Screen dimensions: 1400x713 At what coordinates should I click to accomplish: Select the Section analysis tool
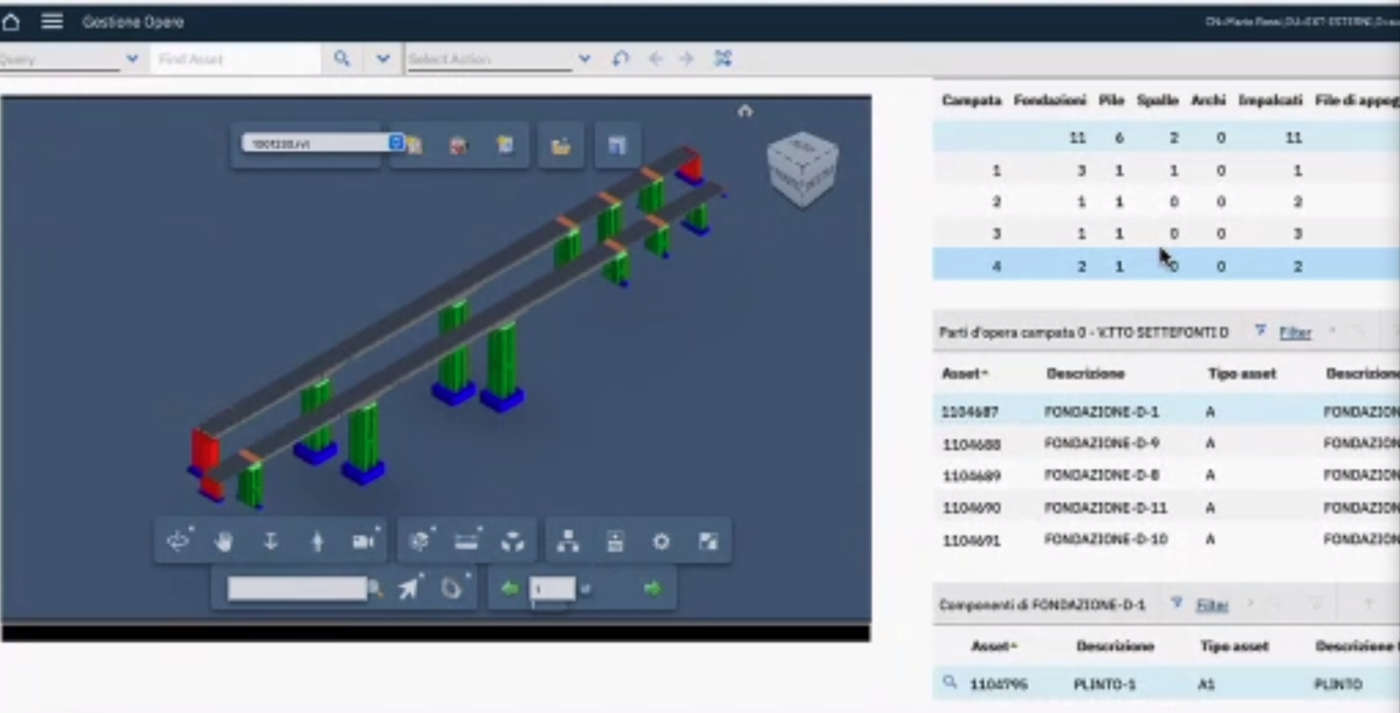point(420,541)
